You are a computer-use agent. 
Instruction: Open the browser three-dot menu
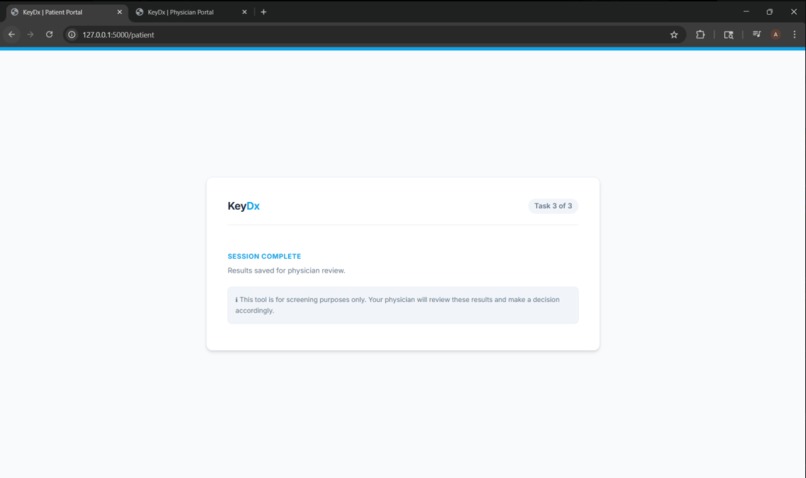794,34
